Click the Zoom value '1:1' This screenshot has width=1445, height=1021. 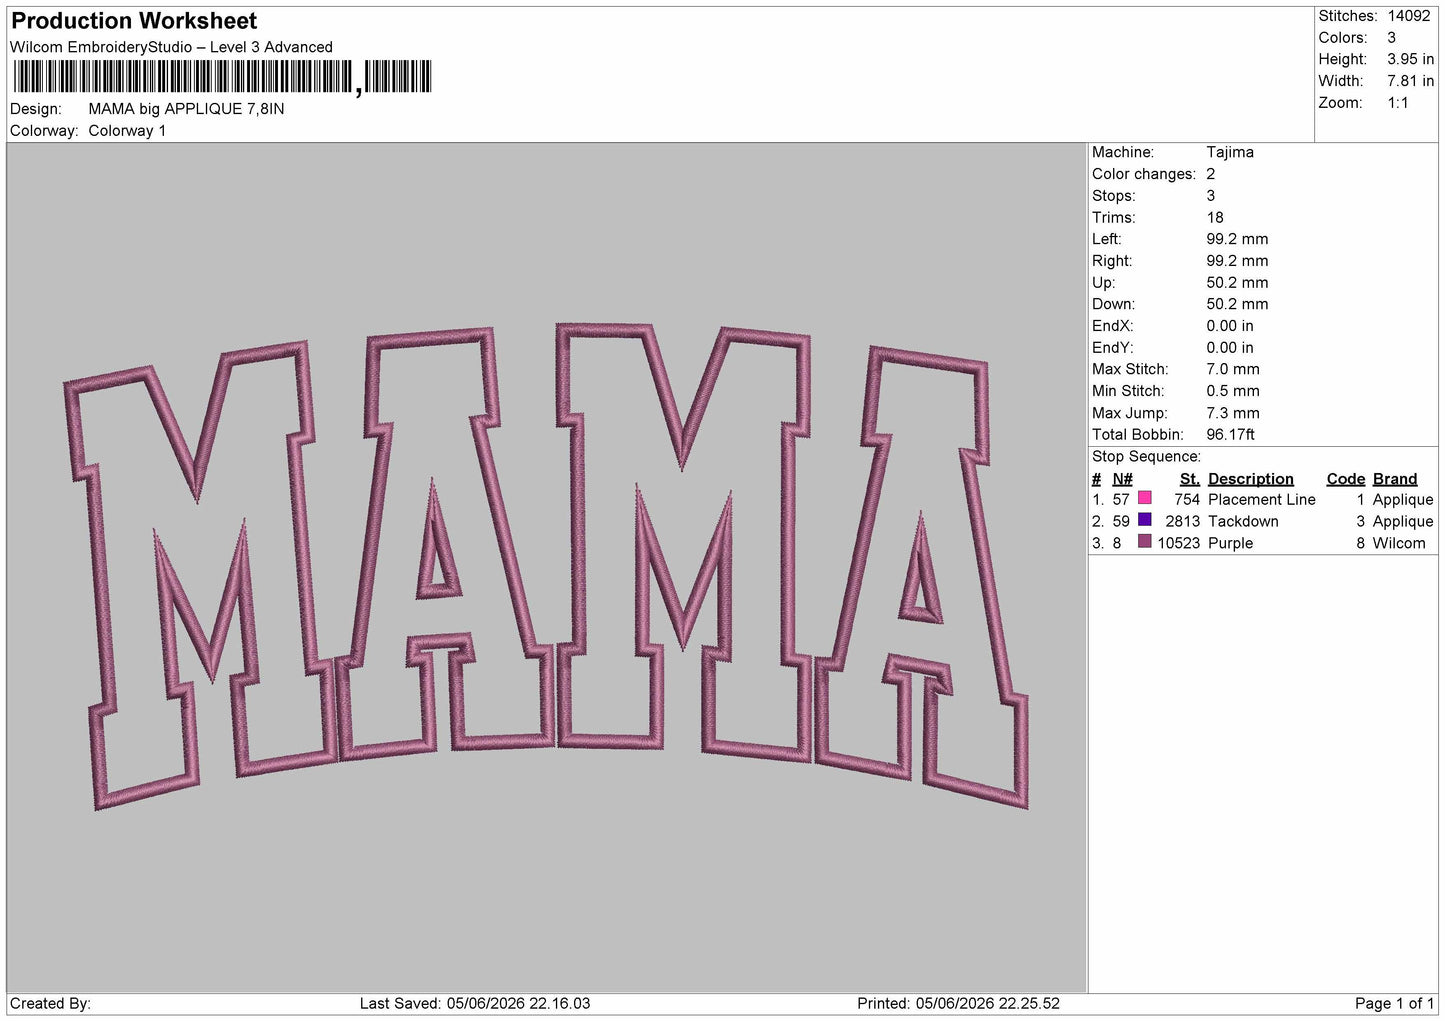point(1397,103)
